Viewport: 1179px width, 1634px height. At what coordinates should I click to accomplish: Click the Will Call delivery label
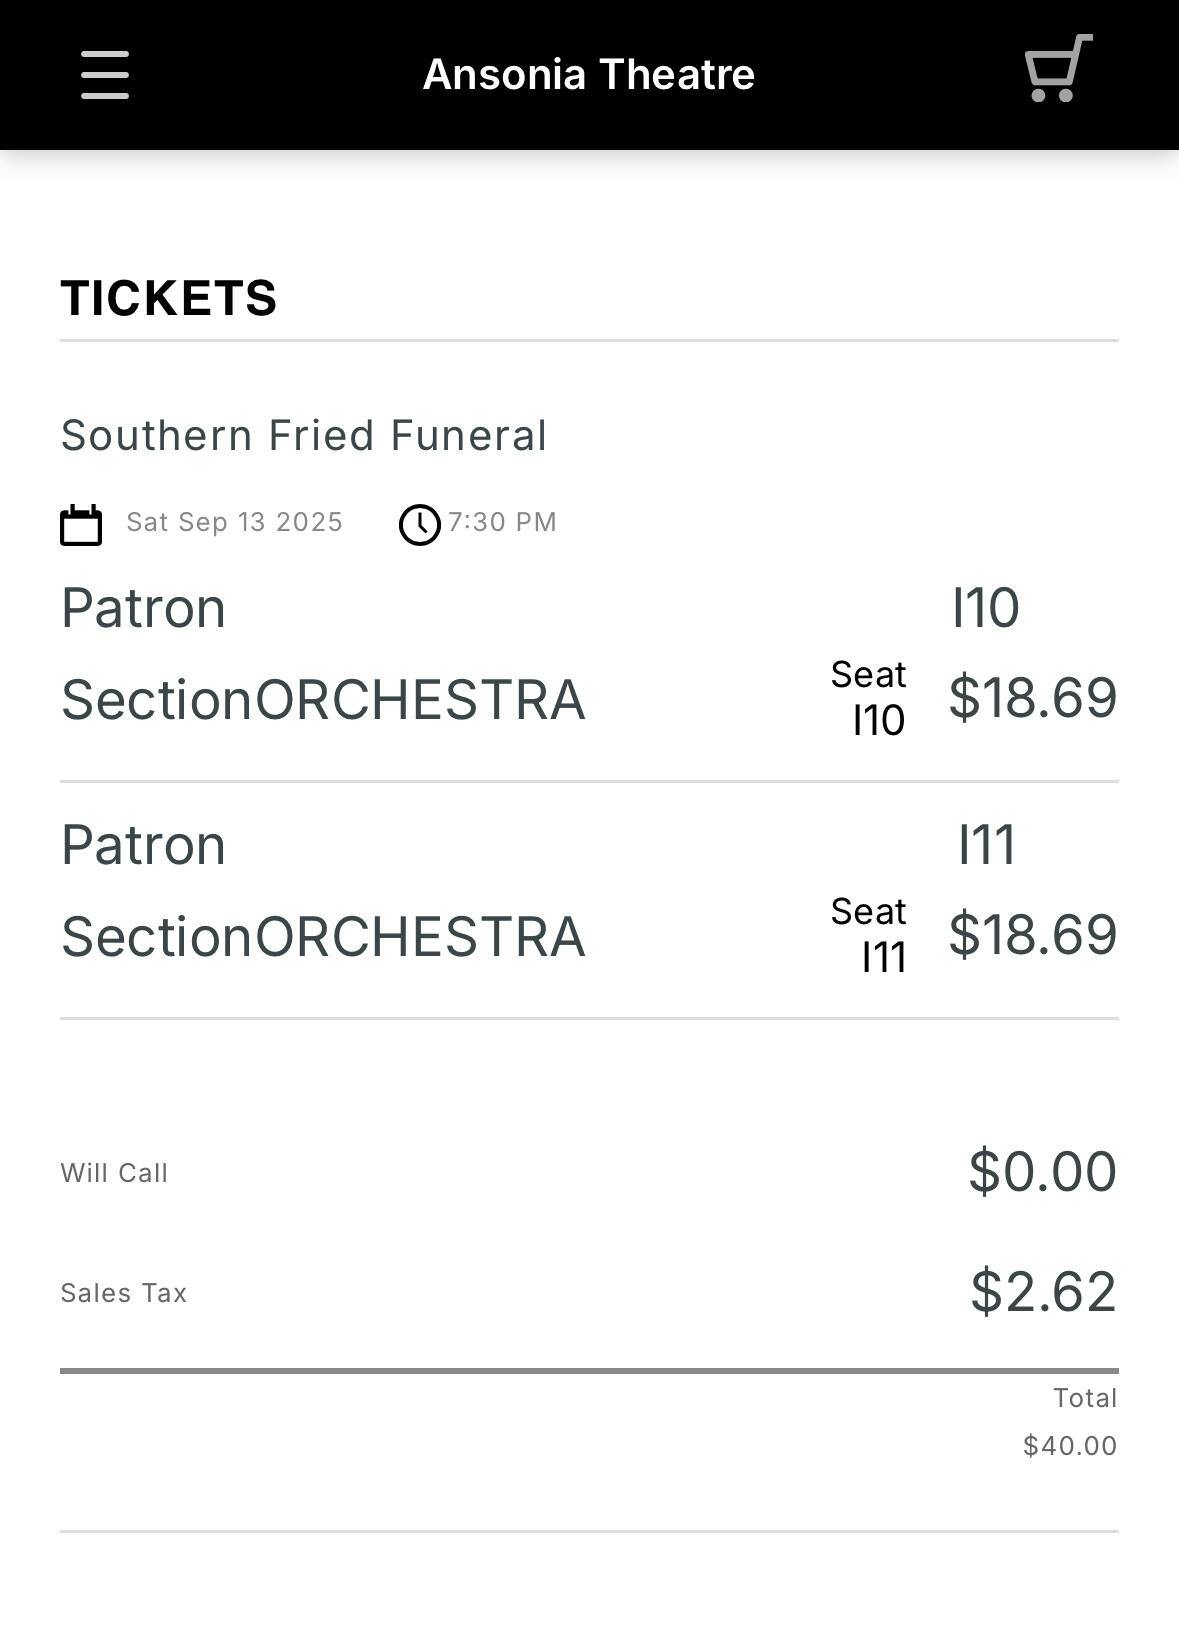114,1173
